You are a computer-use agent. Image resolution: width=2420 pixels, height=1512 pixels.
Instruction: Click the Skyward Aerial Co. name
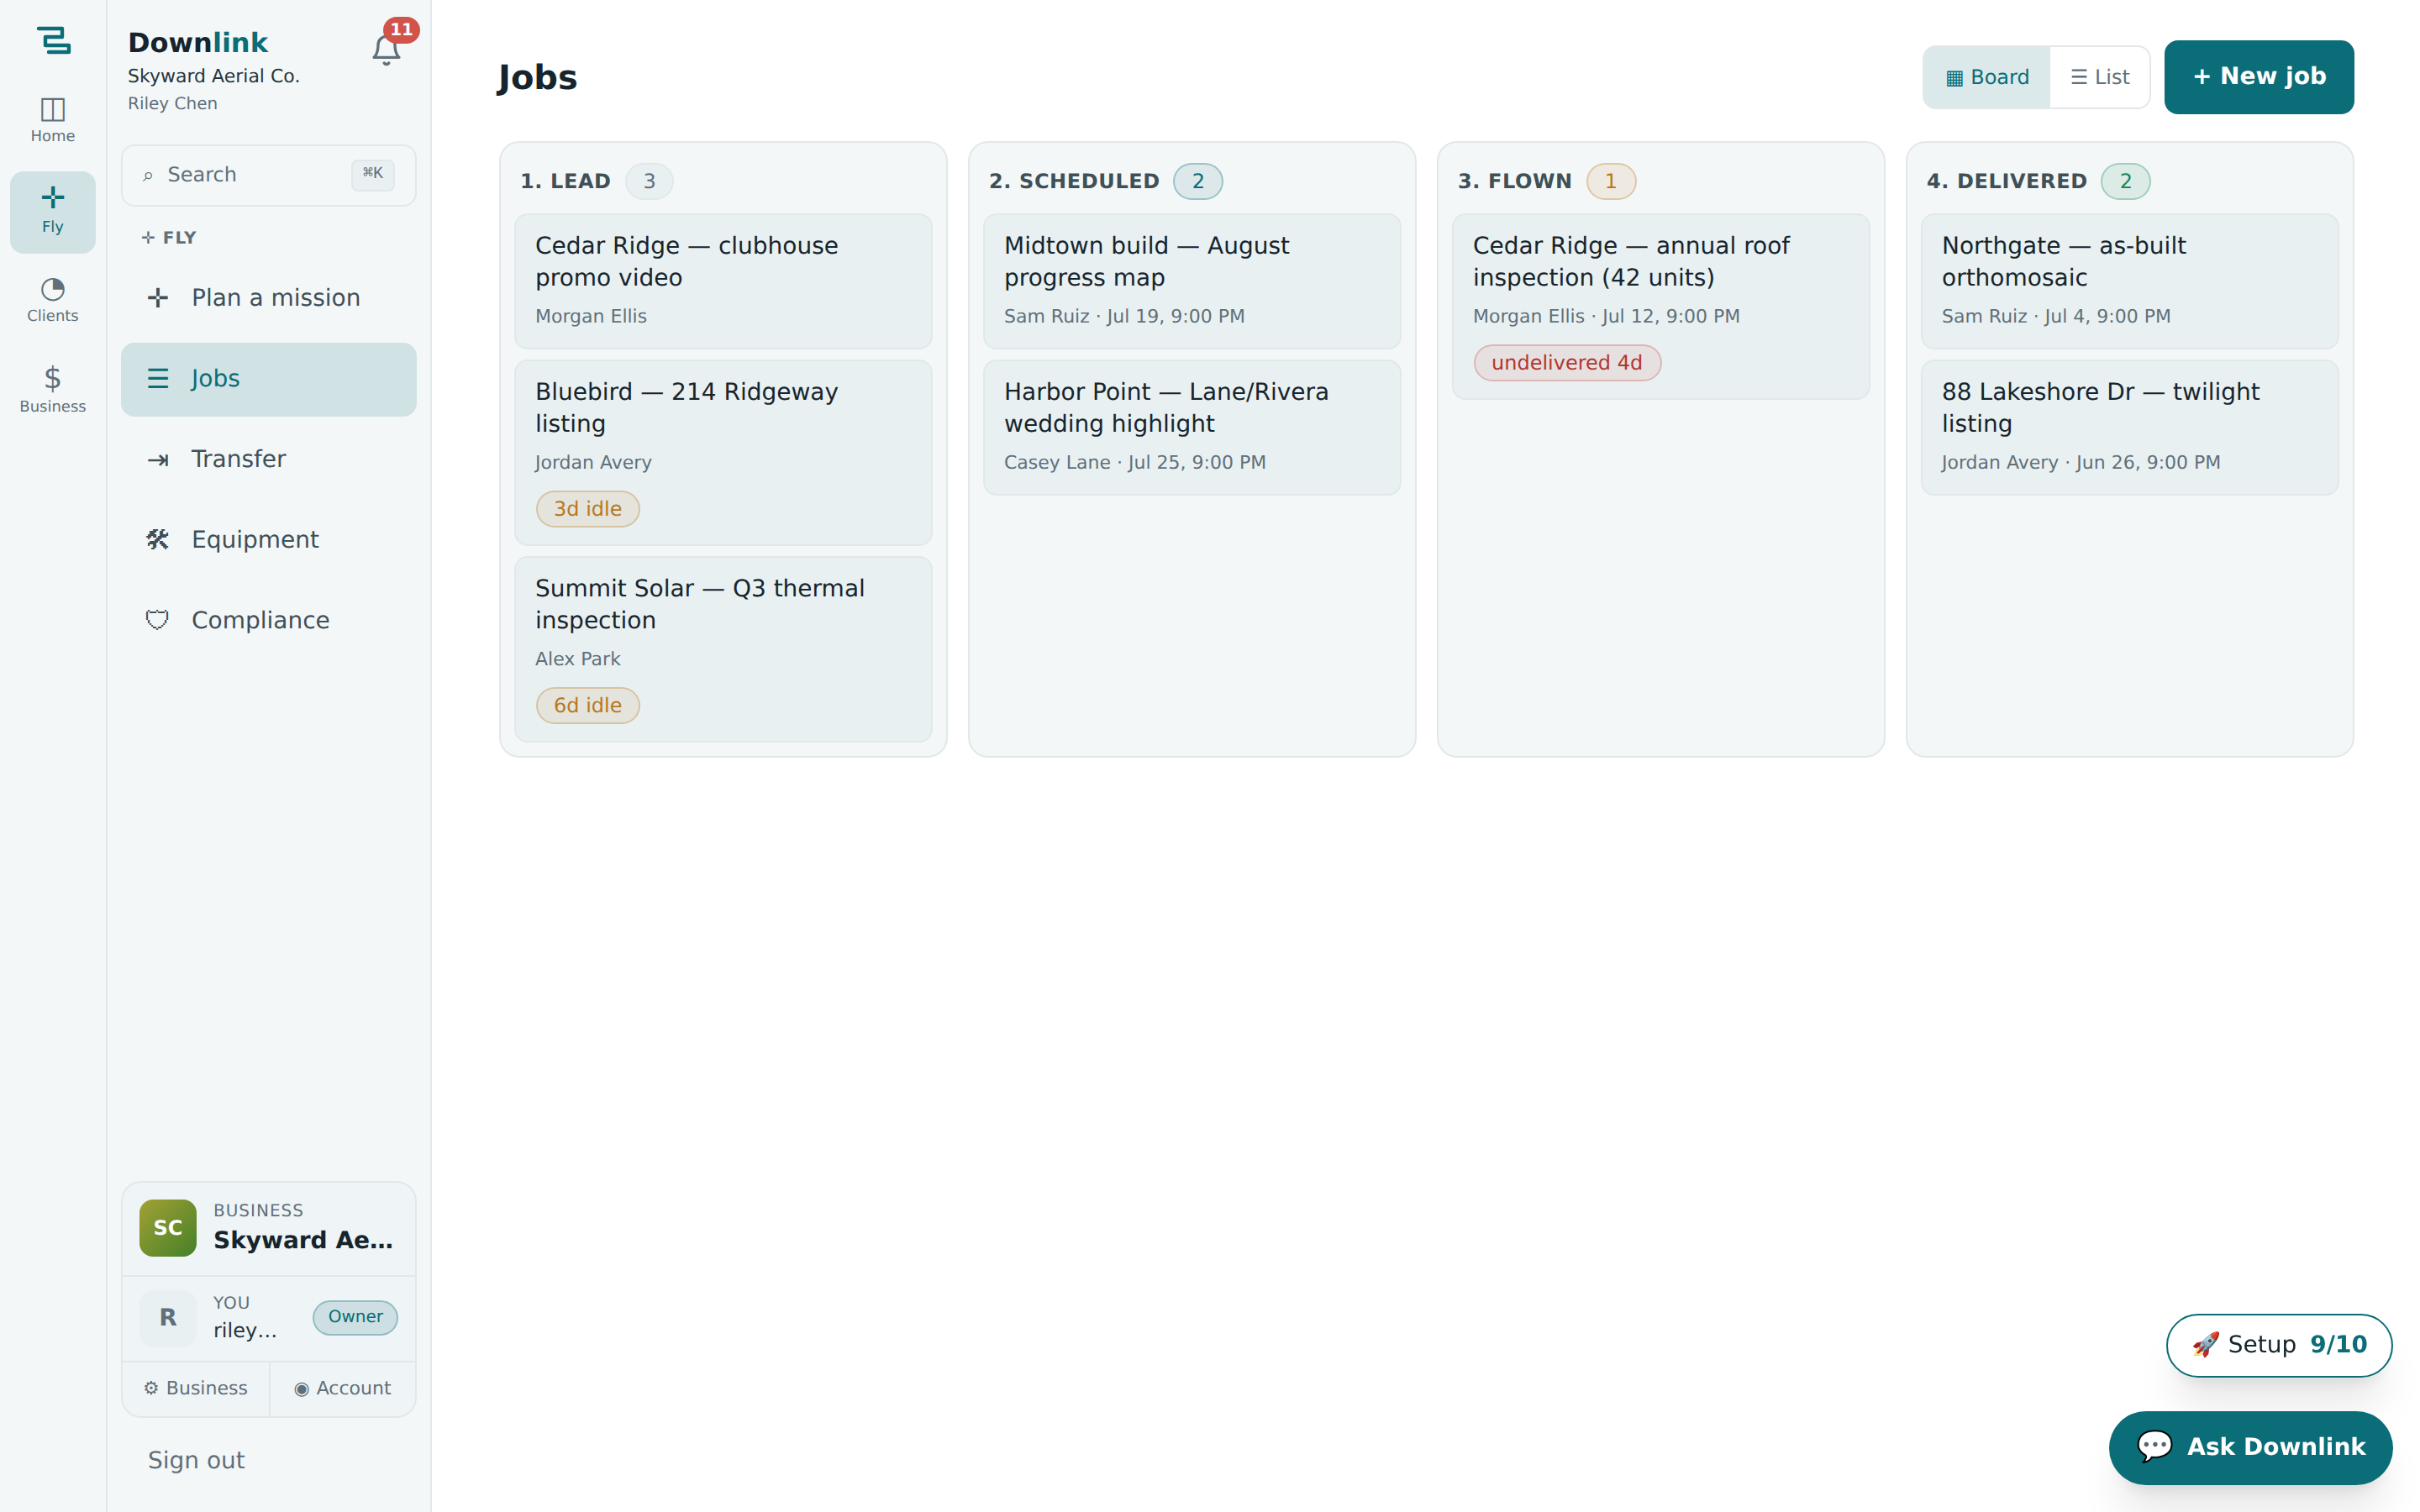(x=213, y=76)
